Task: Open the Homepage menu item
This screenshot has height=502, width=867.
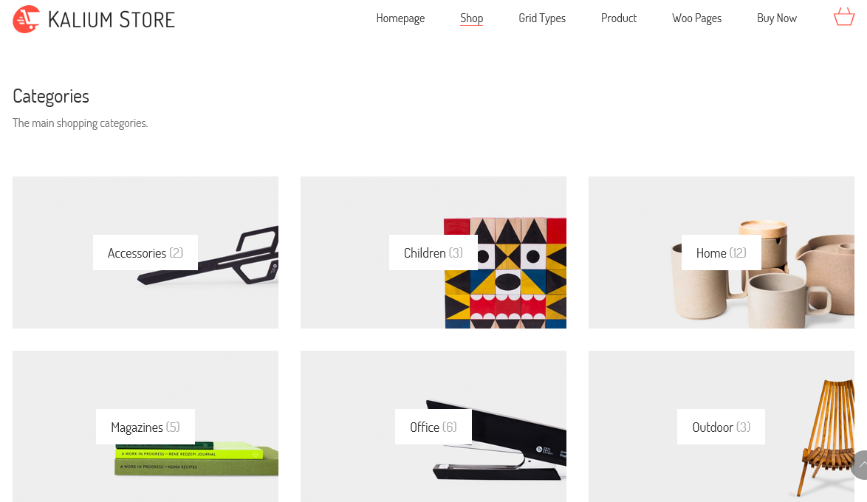Action: click(400, 18)
